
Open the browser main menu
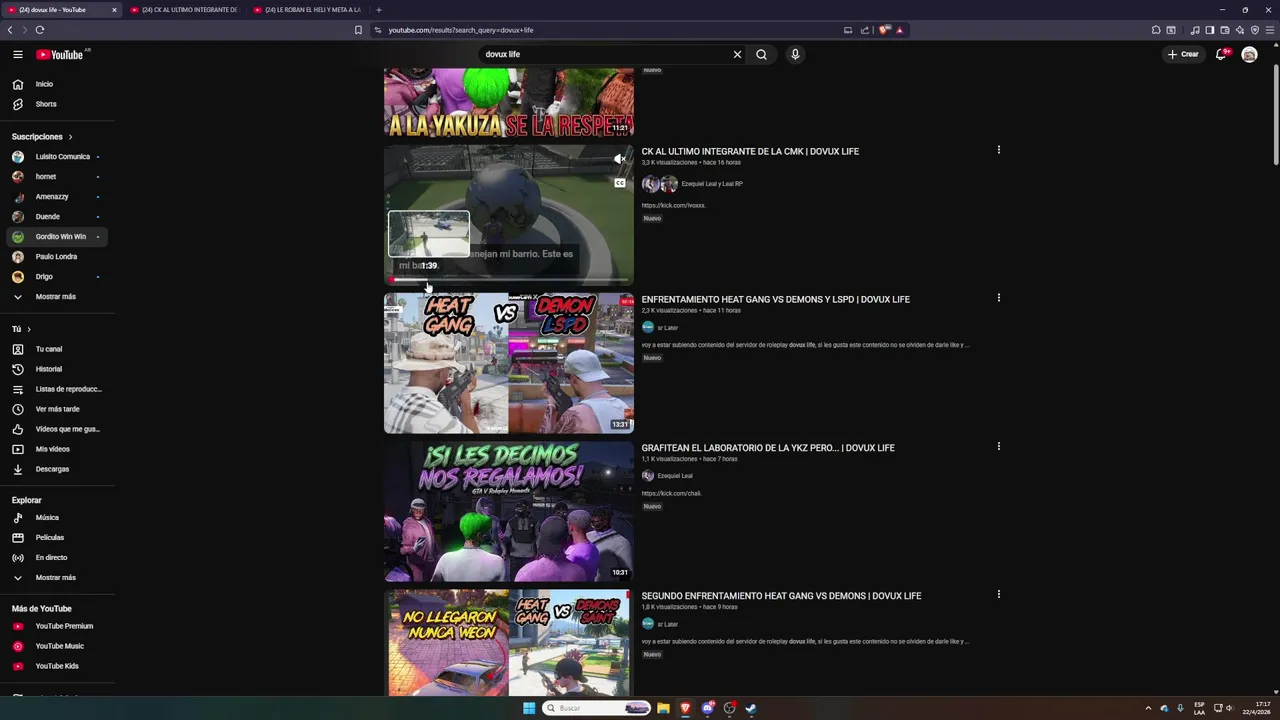[1270, 30]
